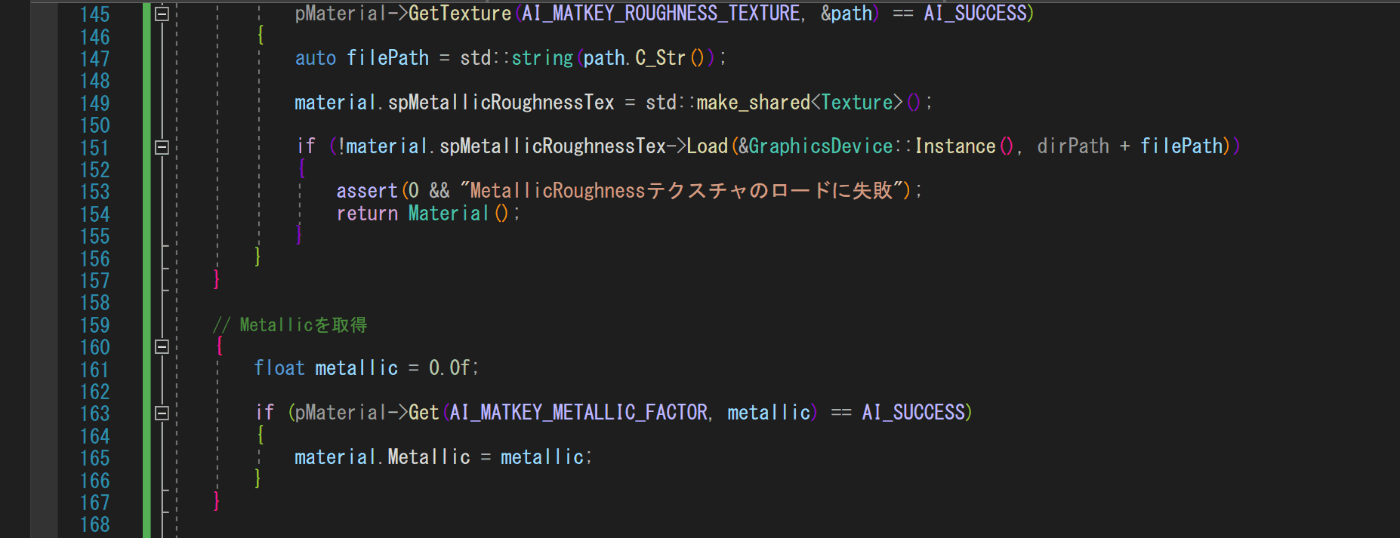Click line number 161 in the margin
1400x538 pixels.
point(93,368)
